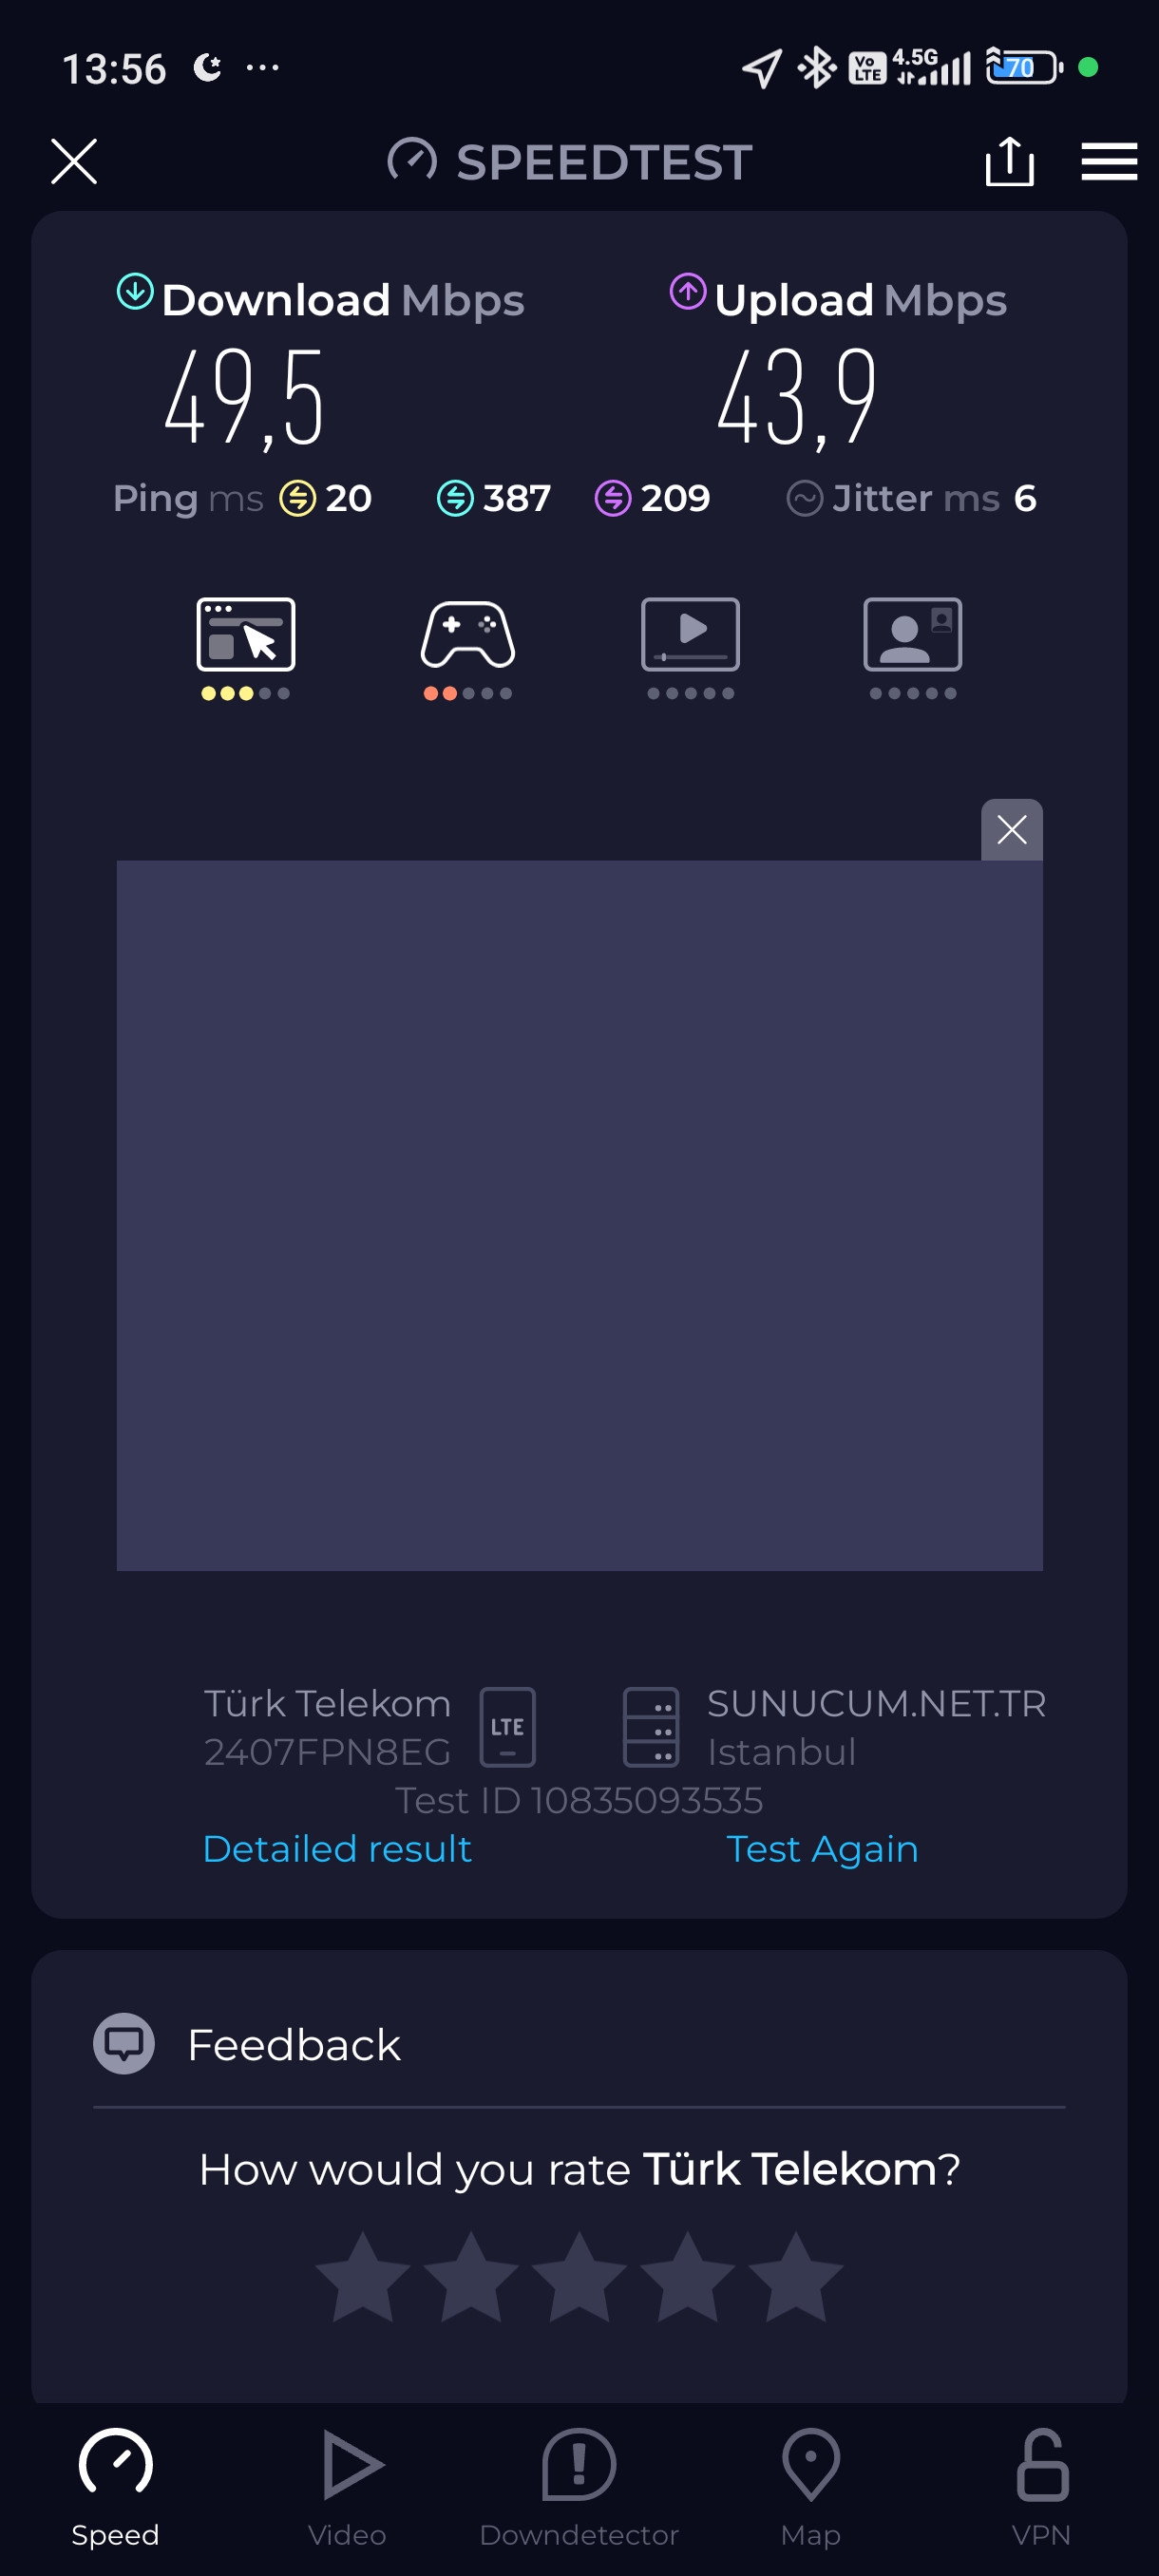Open the Detailed result link
Image resolution: width=1159 pixels, height=2576 pixels.
pyautogui.click(x=337, y=1848)
